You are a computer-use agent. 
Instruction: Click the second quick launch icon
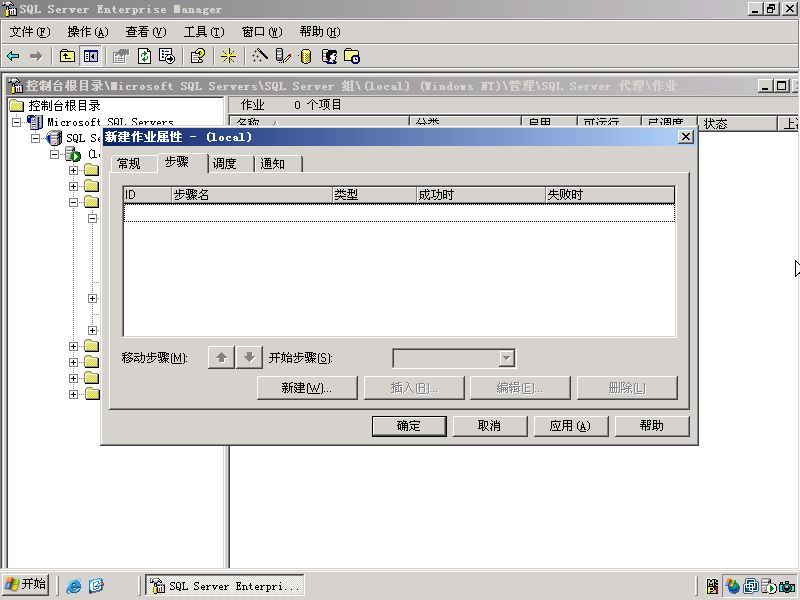pyautogui.click(x=96, y=586)
